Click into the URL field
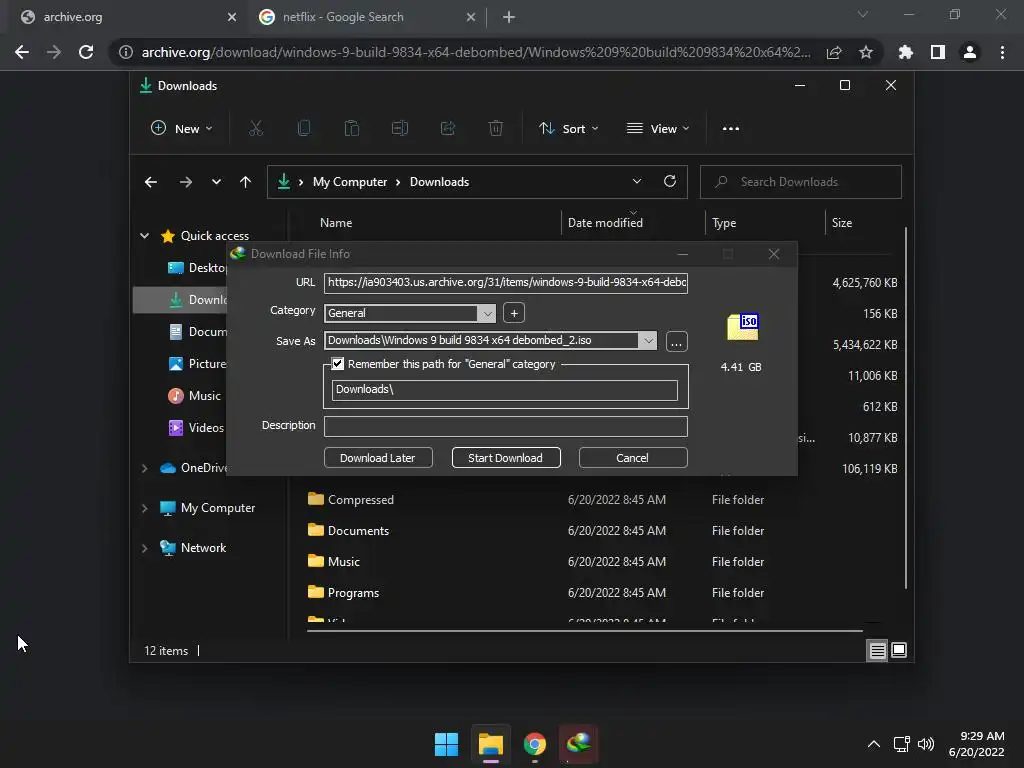1024x768 pixels. point(505,283)
